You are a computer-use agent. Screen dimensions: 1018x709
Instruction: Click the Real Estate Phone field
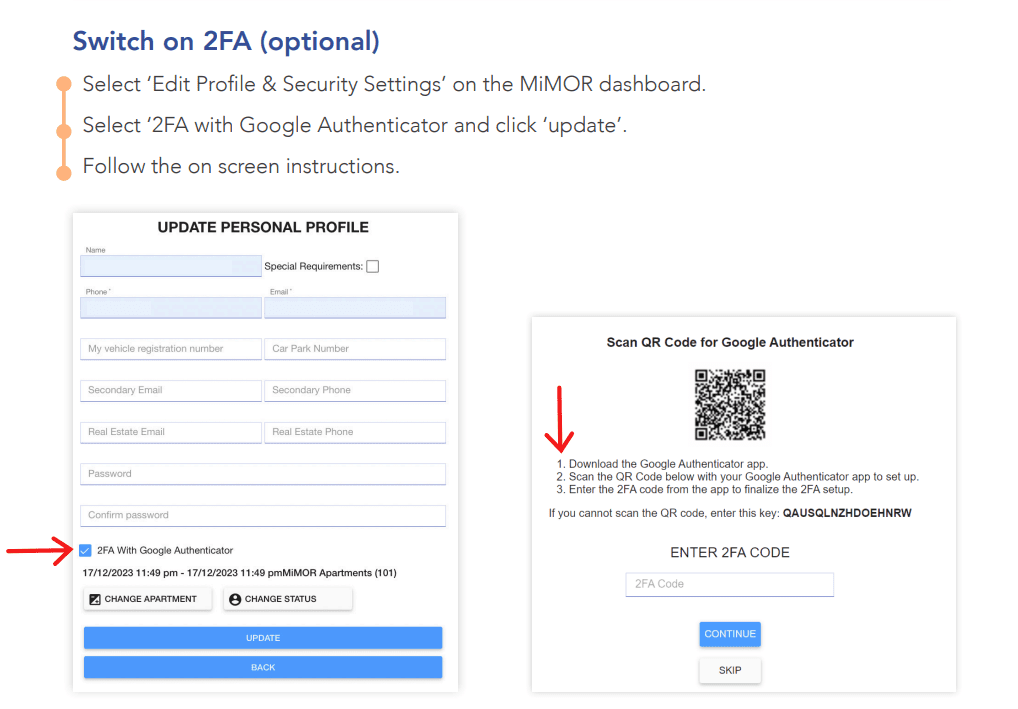355,432
